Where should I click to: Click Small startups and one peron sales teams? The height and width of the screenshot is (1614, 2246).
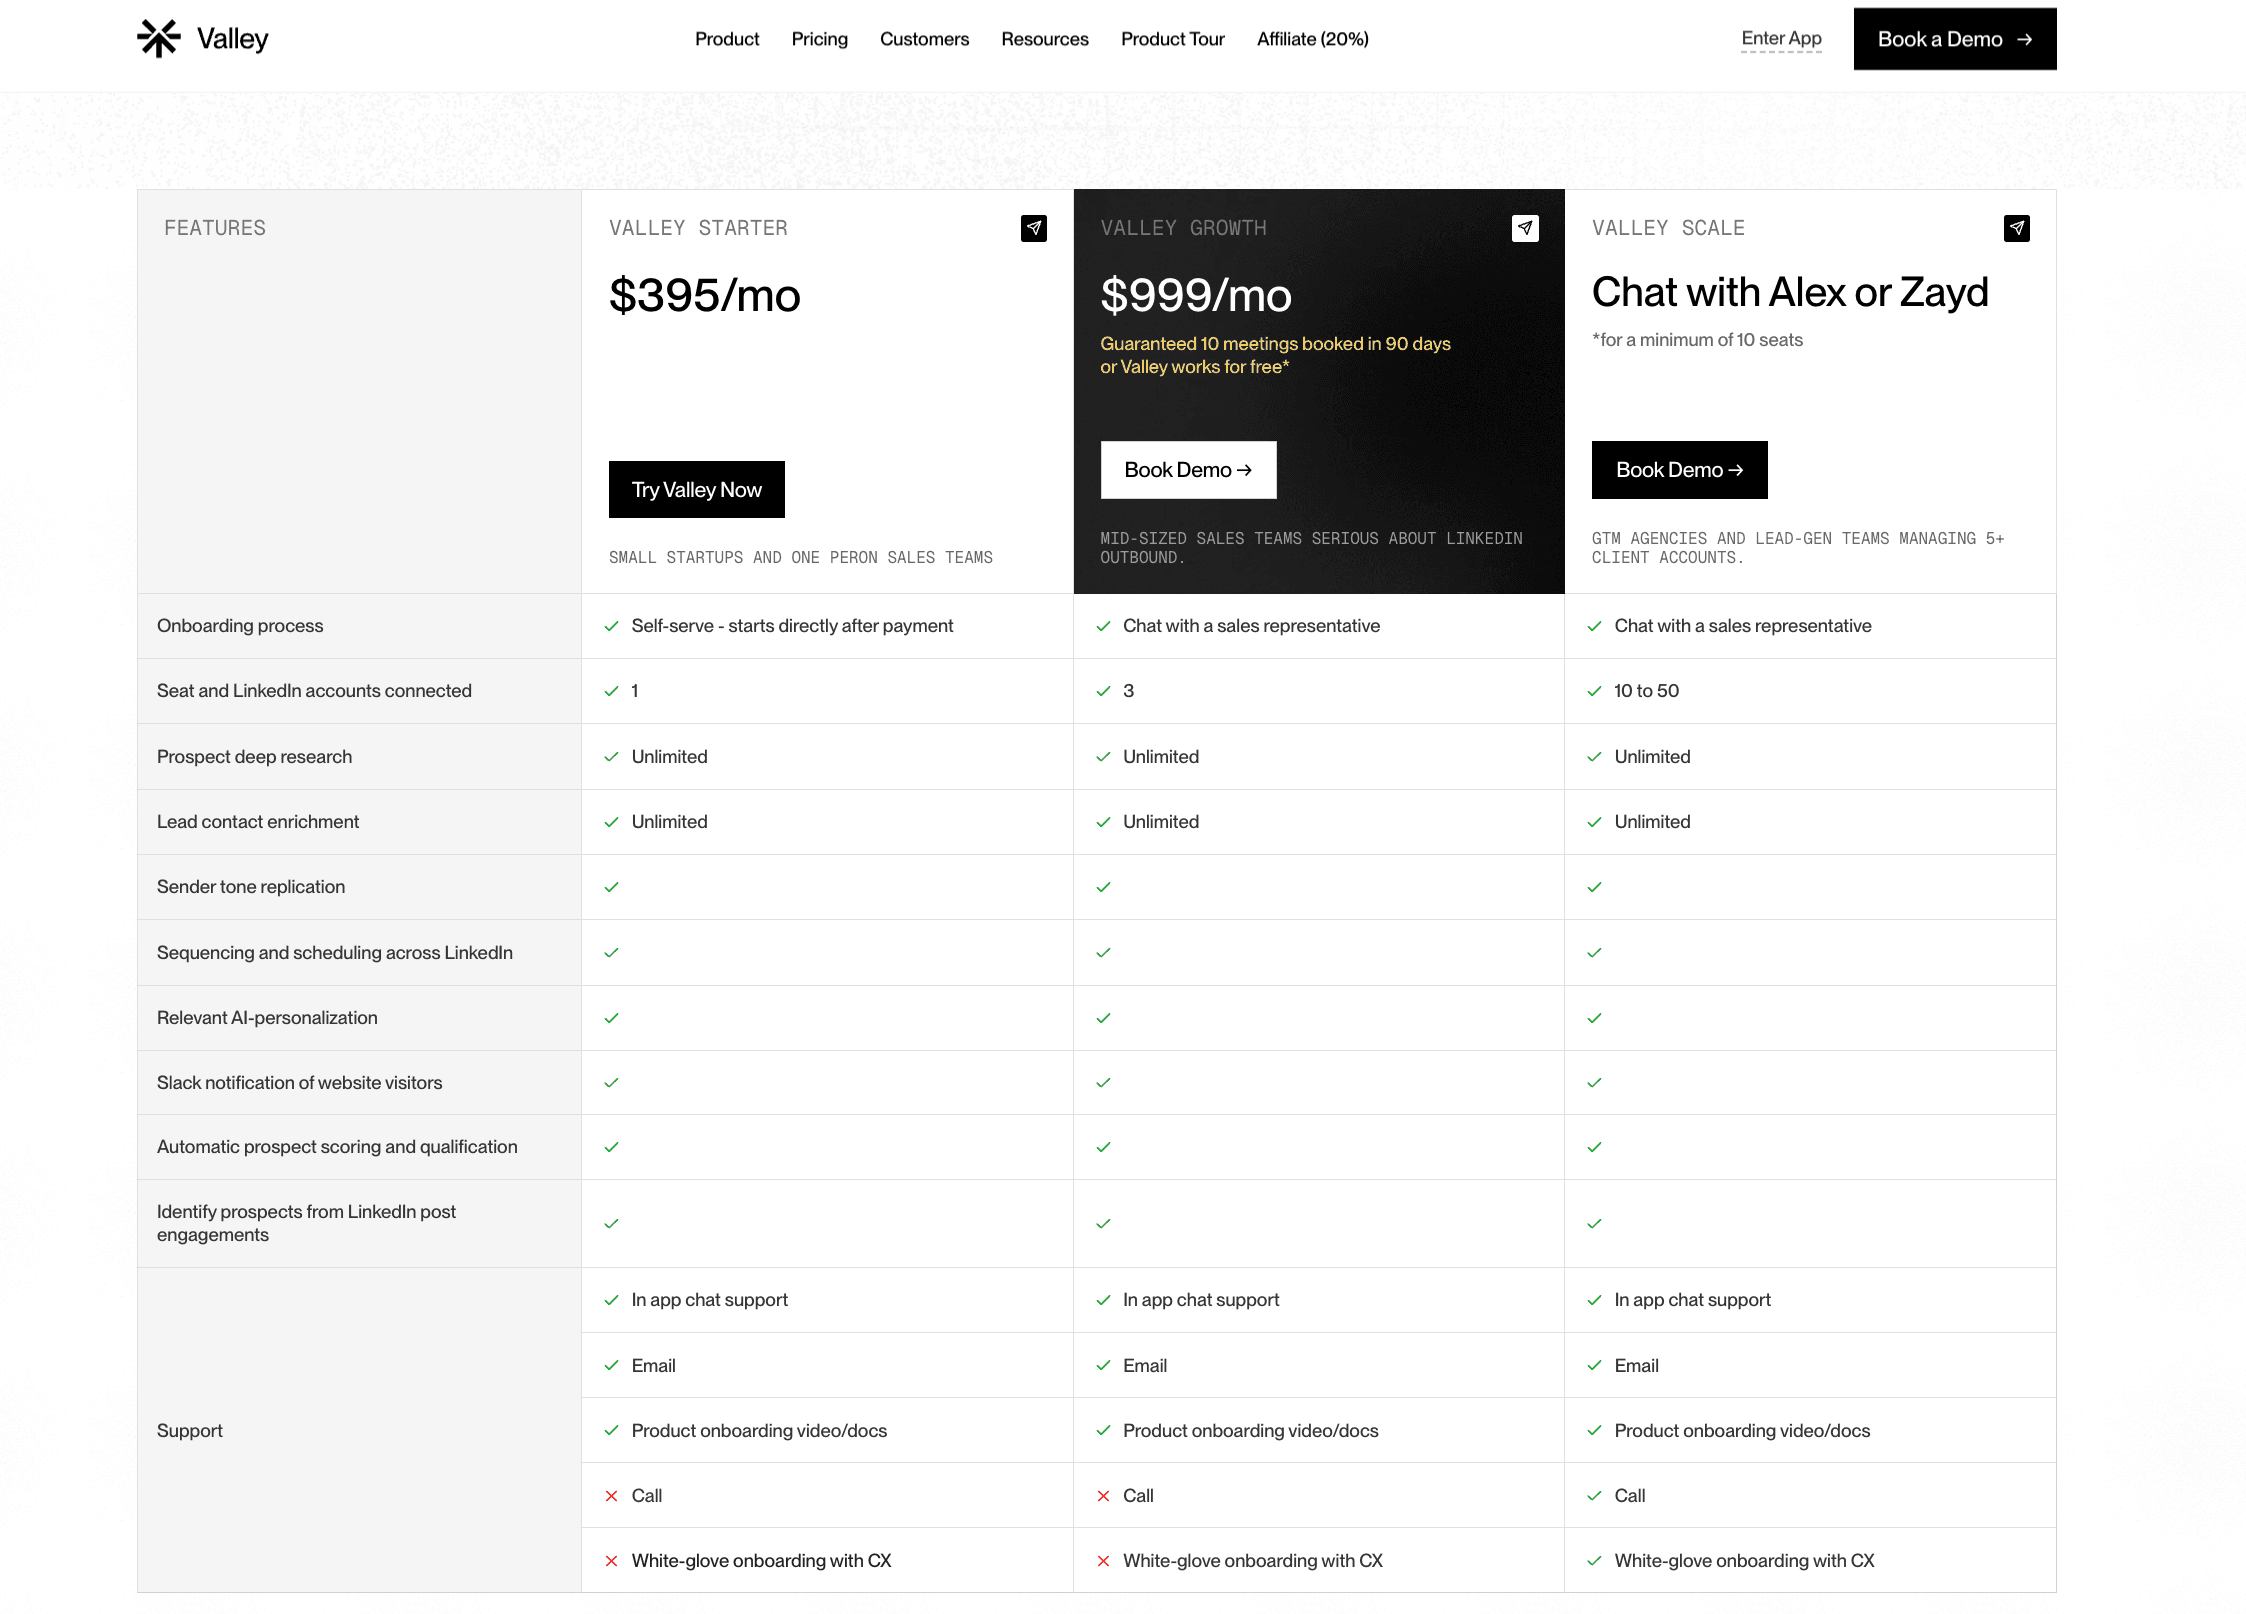coord(801,558)
